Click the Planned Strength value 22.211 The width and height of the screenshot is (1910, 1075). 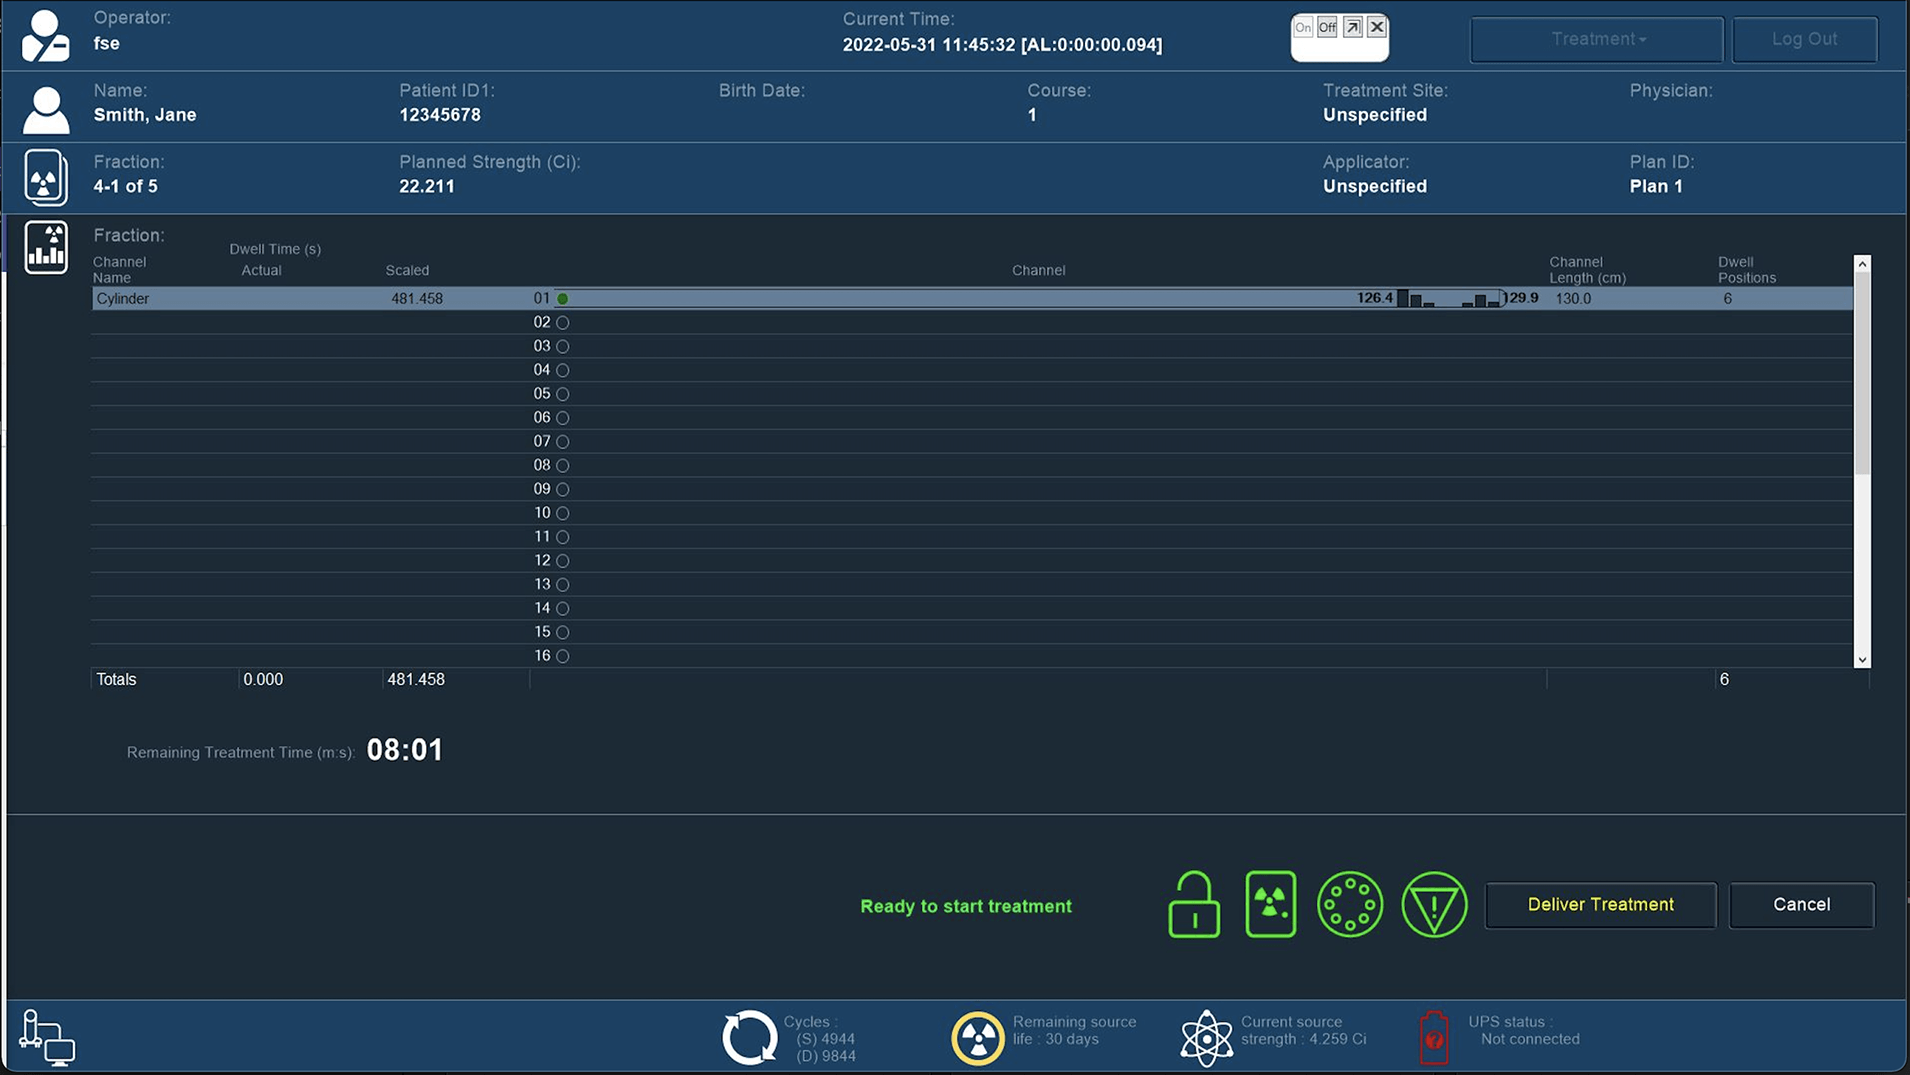(x=427, y=187)
